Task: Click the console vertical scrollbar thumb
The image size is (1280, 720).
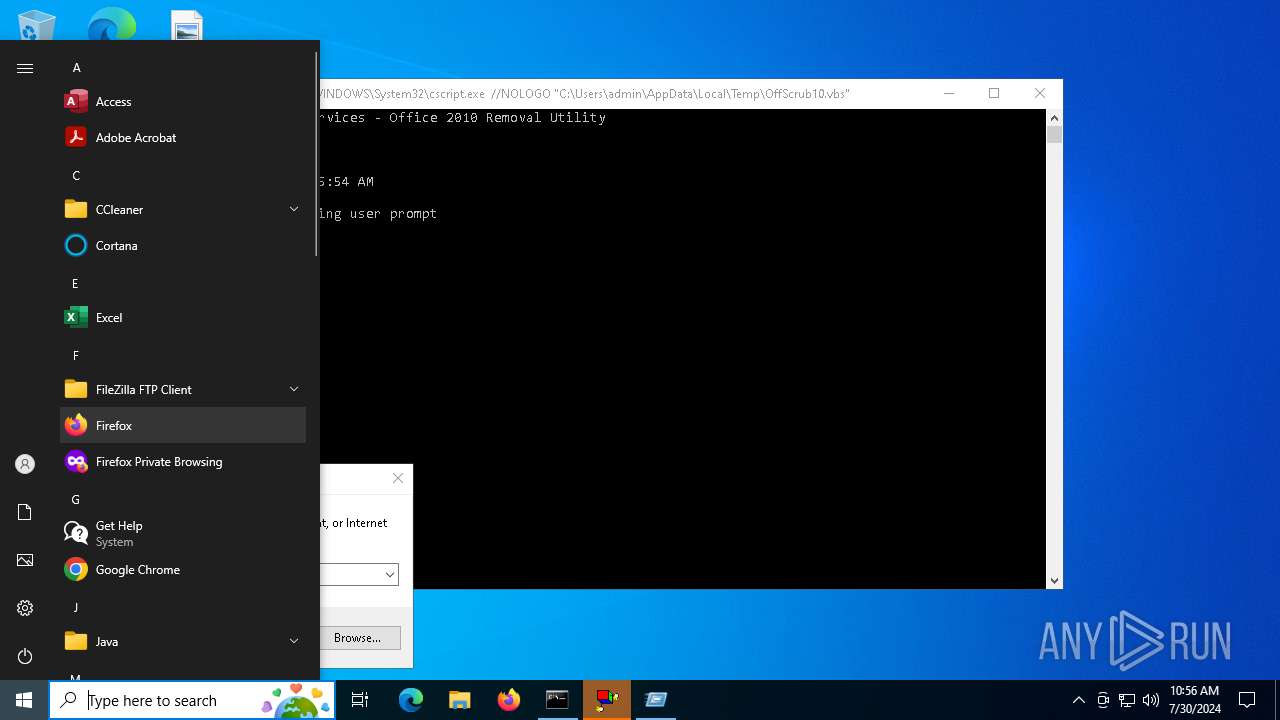Action: 1054,134
